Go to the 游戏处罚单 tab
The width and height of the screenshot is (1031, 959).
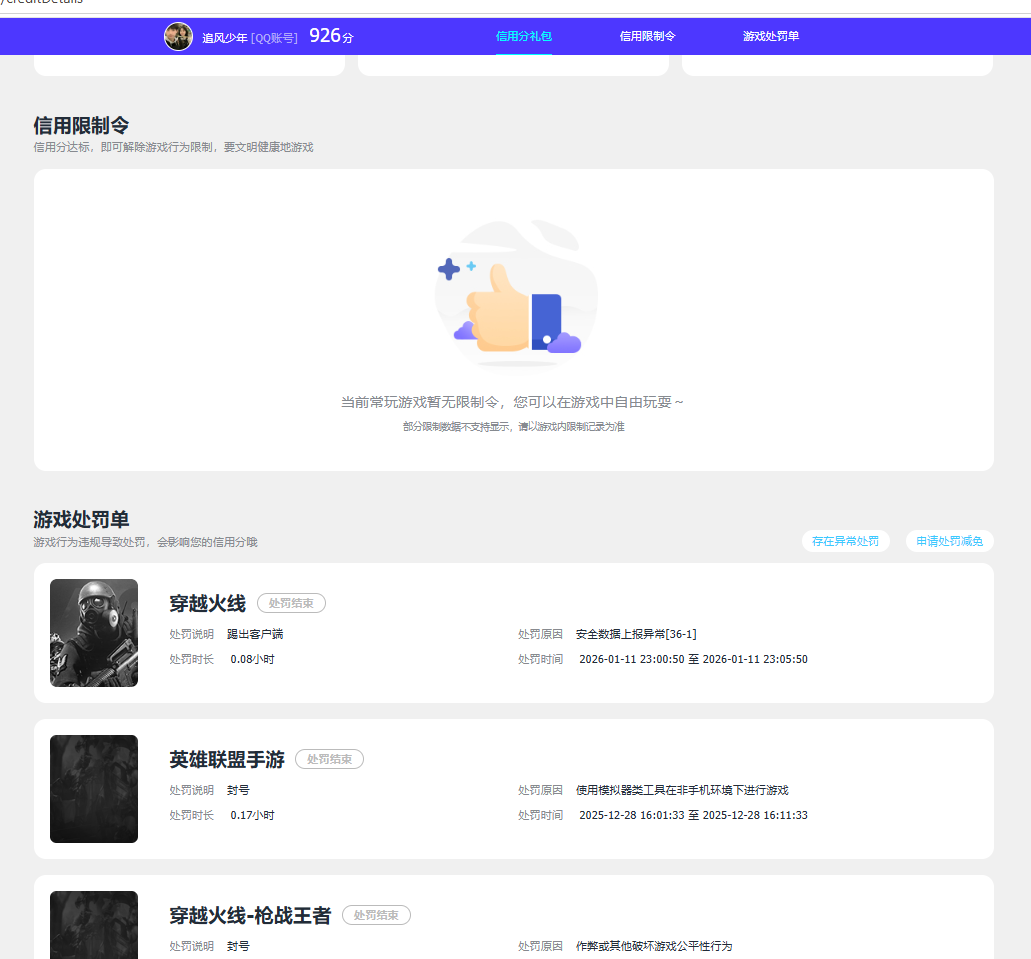(770, 36)
